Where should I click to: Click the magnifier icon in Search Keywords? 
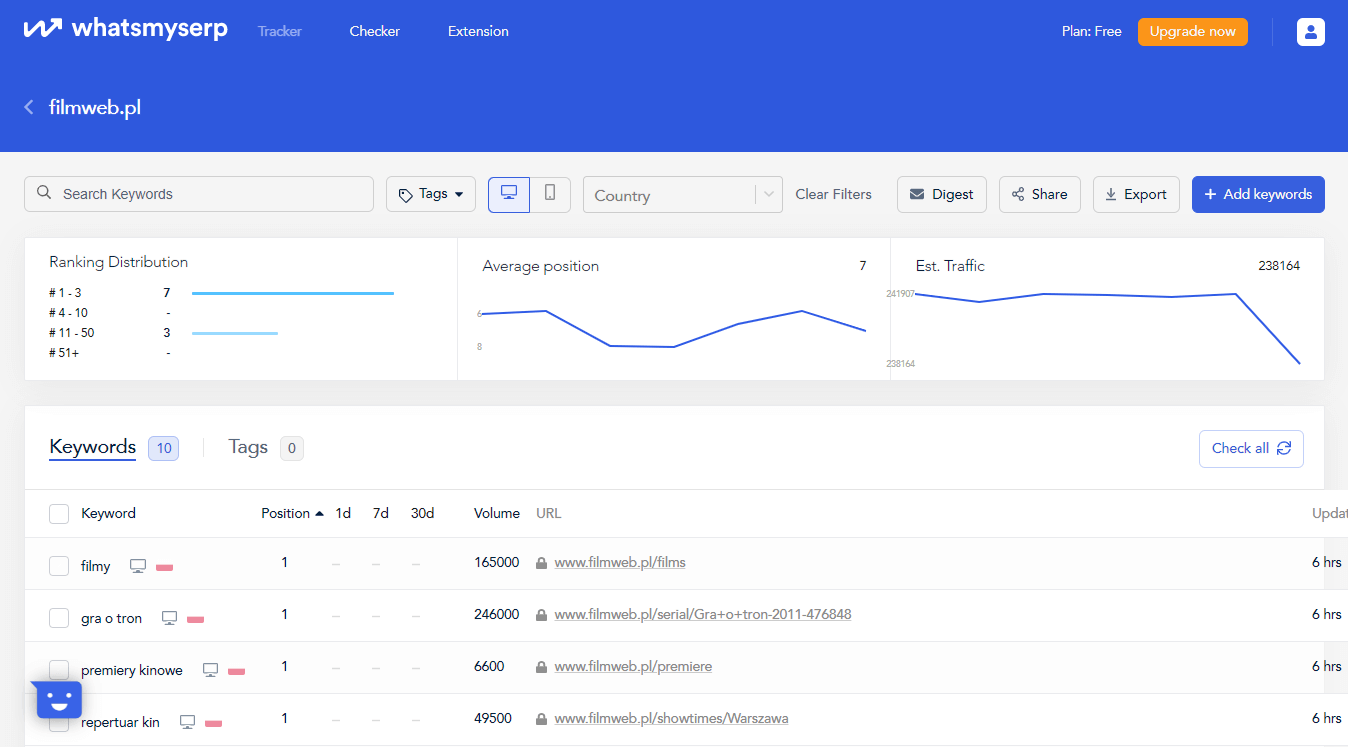coord(44,193)
